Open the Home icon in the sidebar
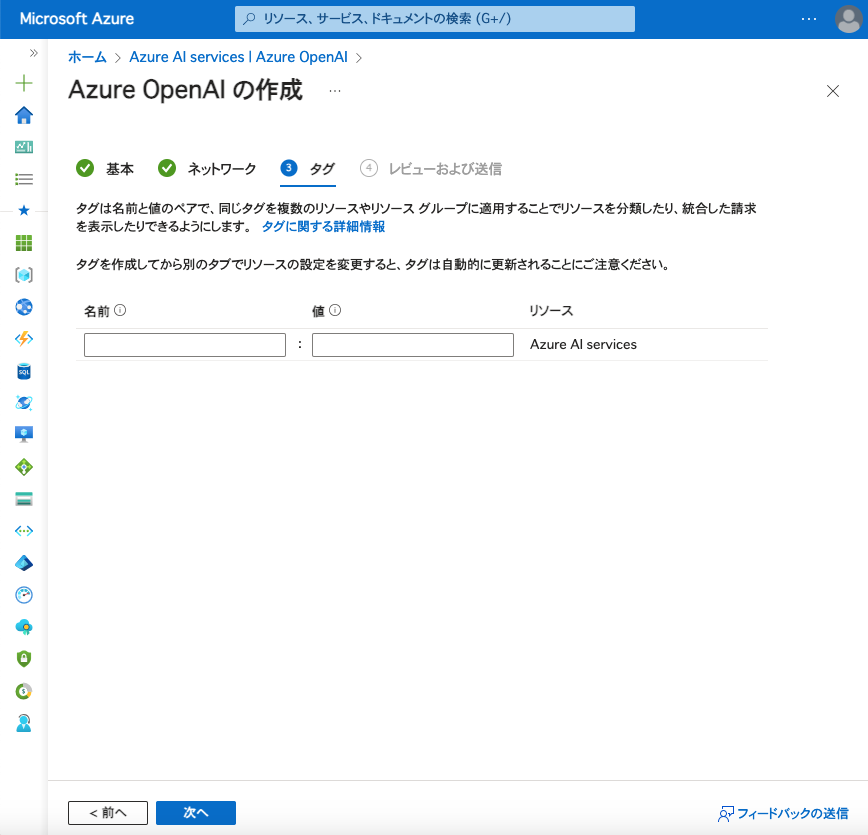 click(24, 115)
